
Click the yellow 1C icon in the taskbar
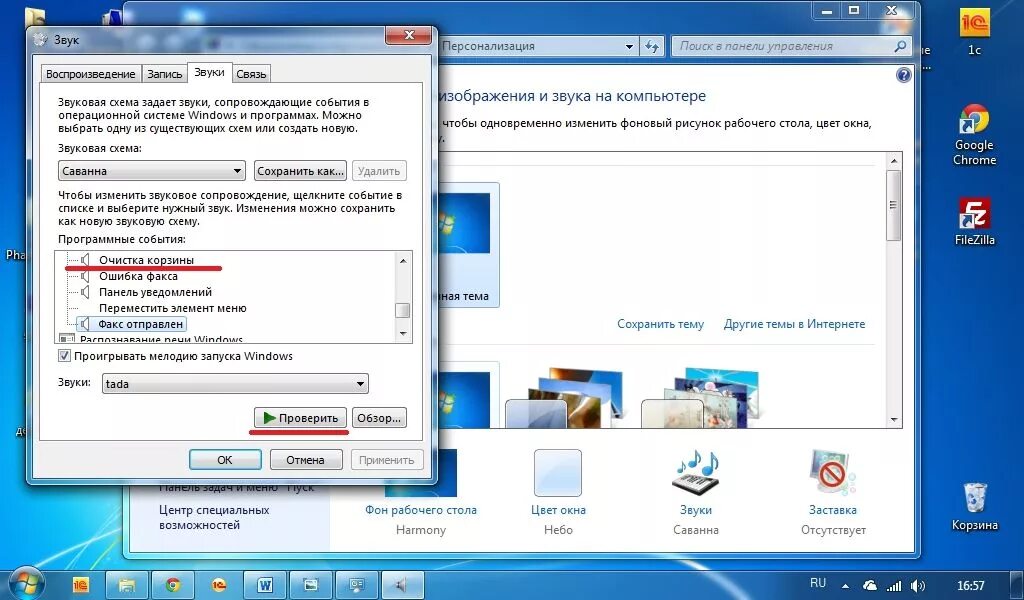click(x=81, y=585)
